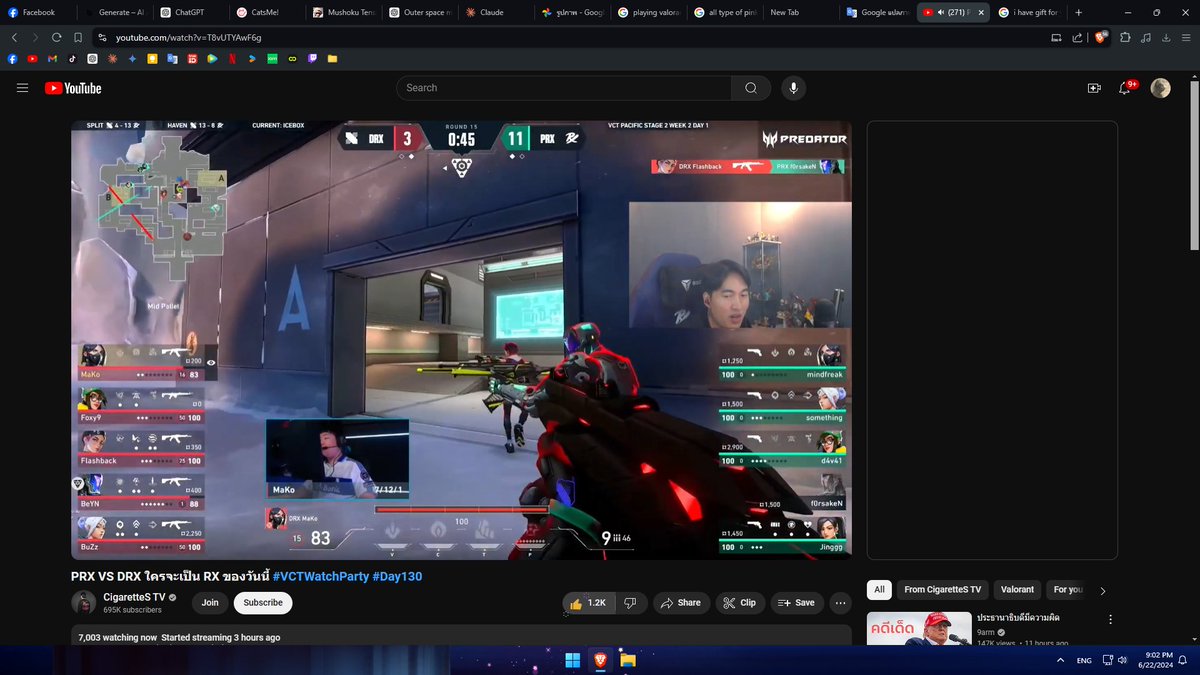This screenshot has width=1200, height=675.
Task: Like the video with thumbs up
Action: coord(587,603)
